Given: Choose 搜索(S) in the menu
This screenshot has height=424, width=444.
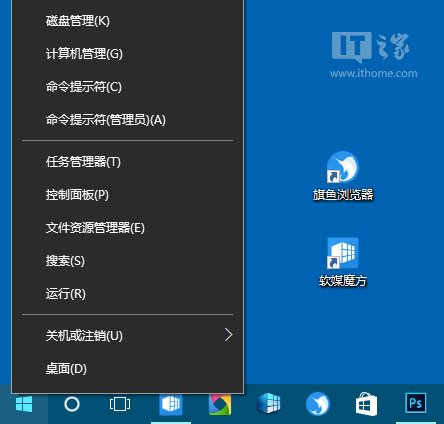Looking at the screenshot, I should tap(128, 261).
